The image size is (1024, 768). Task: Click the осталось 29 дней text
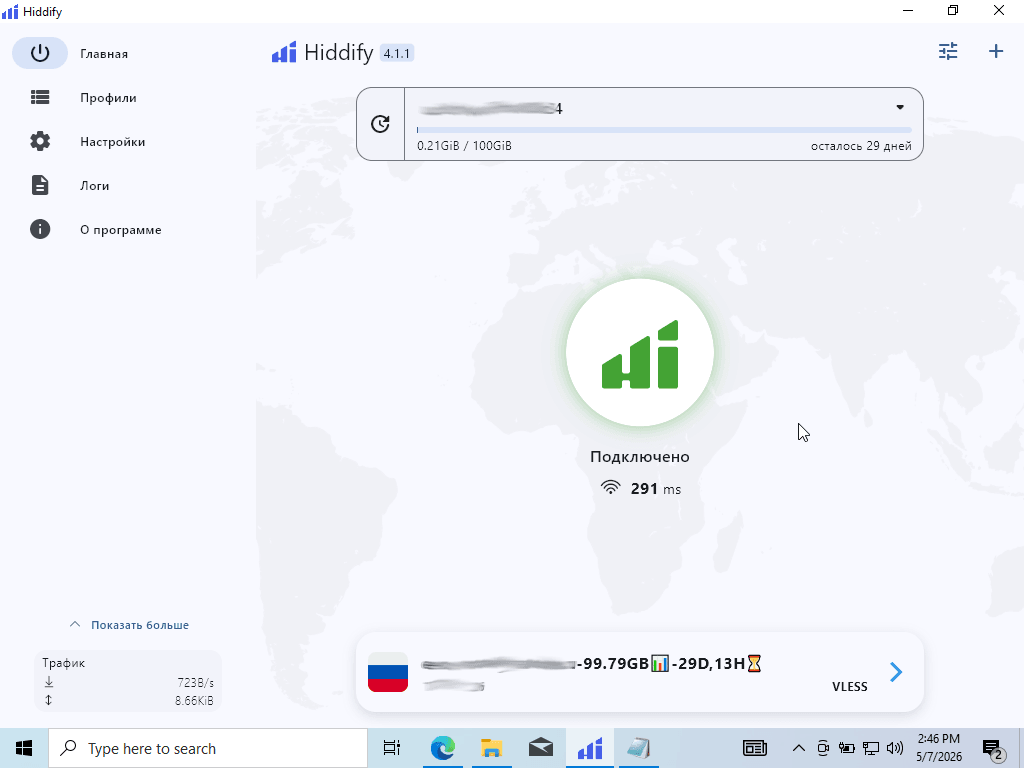[861, 146]
